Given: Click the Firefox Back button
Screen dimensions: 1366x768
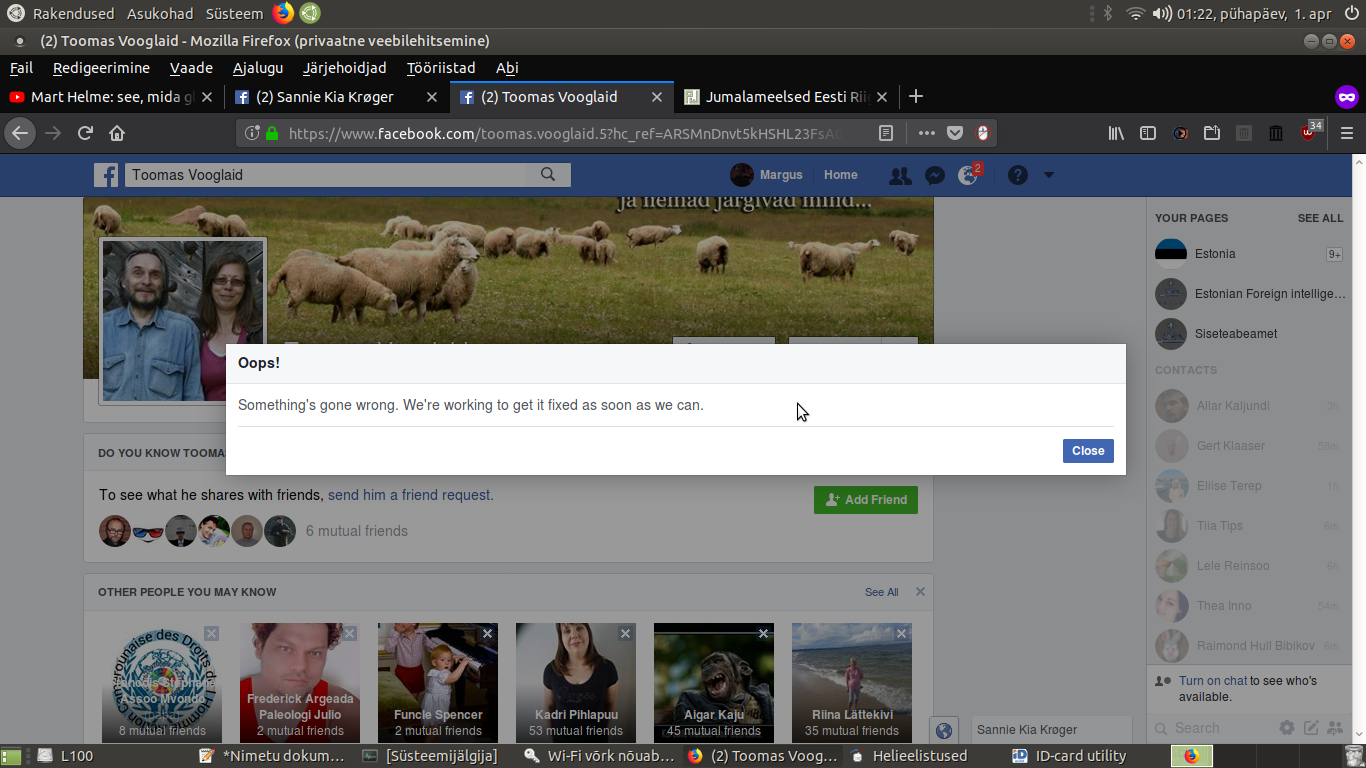Looking at the screenshot, I should pos(20,133).
